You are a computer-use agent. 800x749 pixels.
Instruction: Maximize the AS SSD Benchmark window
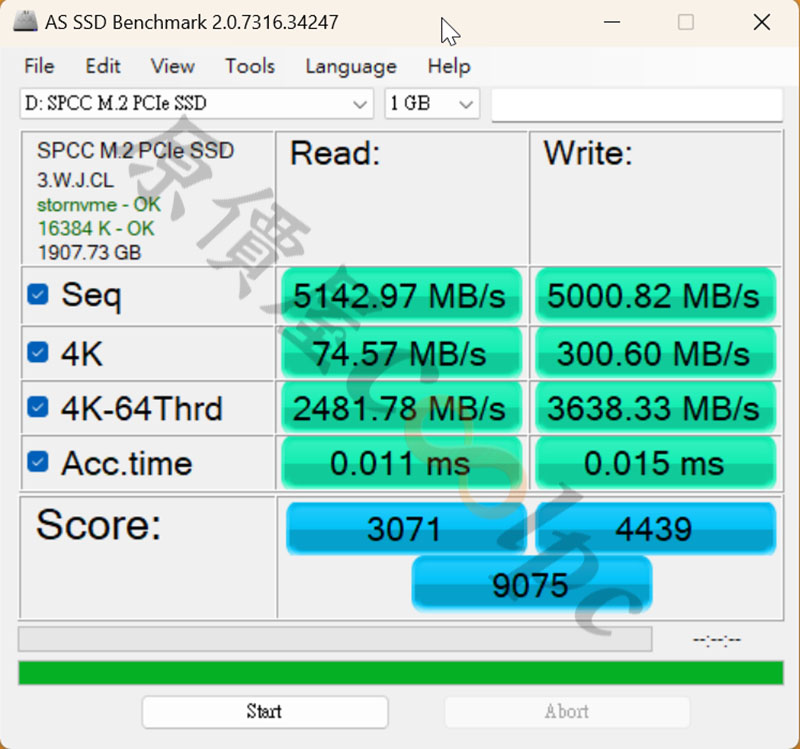point(685,22)
